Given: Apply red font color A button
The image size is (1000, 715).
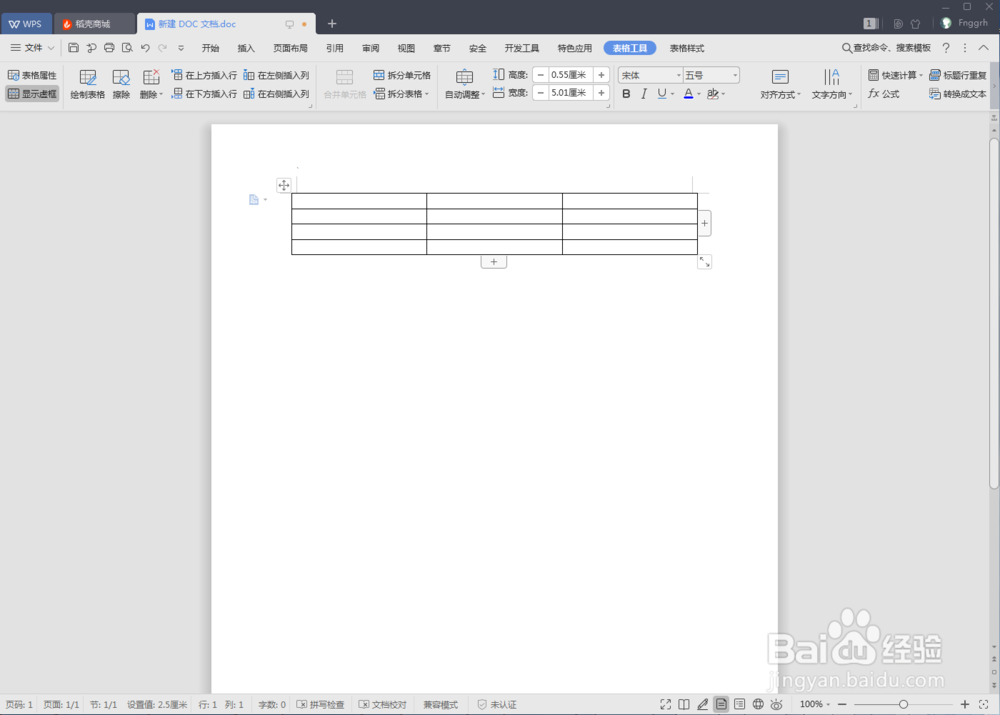Looking at the screenshot, I should tap(688, 94).
